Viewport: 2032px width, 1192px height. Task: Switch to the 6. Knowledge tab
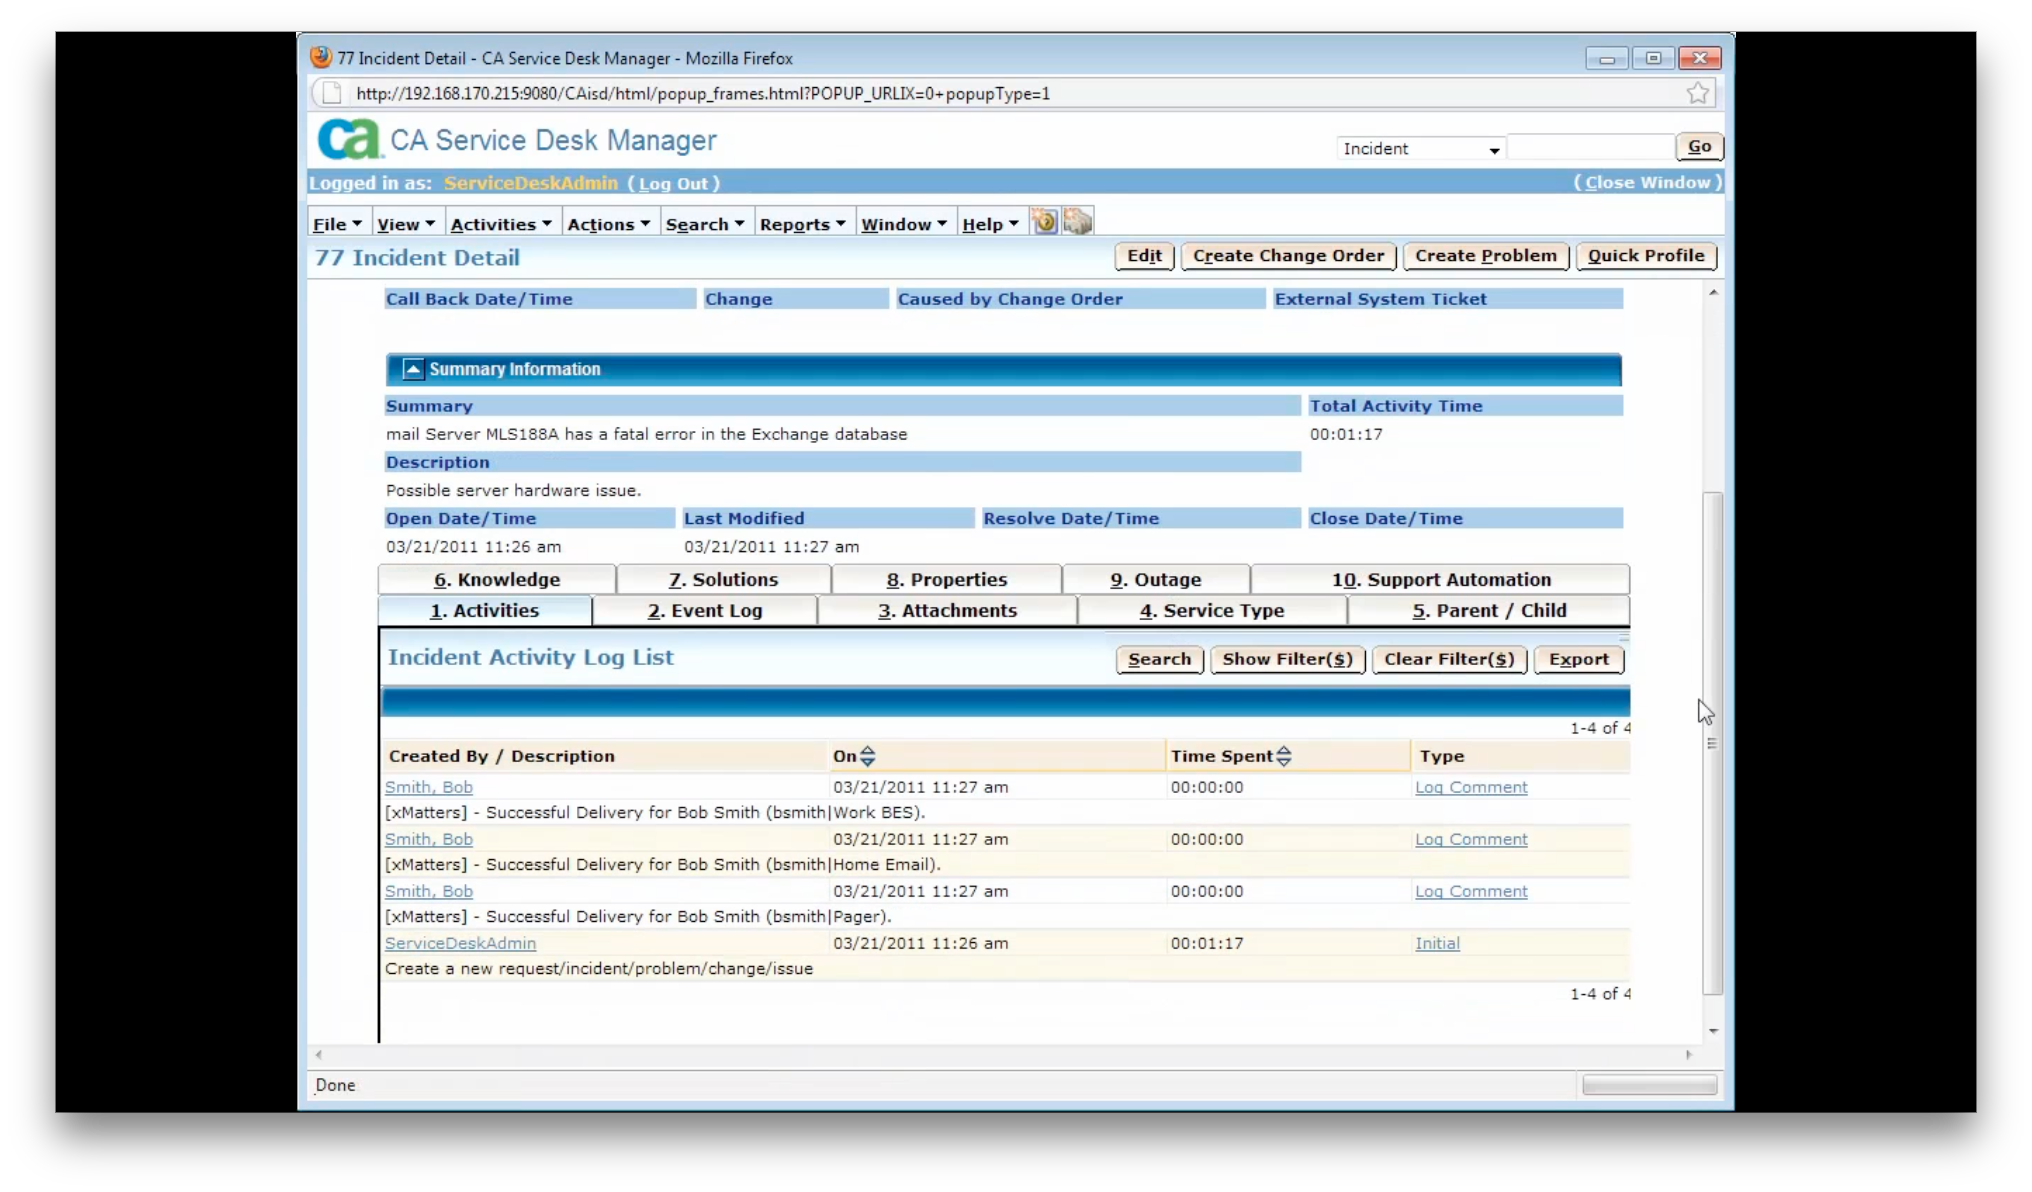pyautogui.click(x=497, y=580)
